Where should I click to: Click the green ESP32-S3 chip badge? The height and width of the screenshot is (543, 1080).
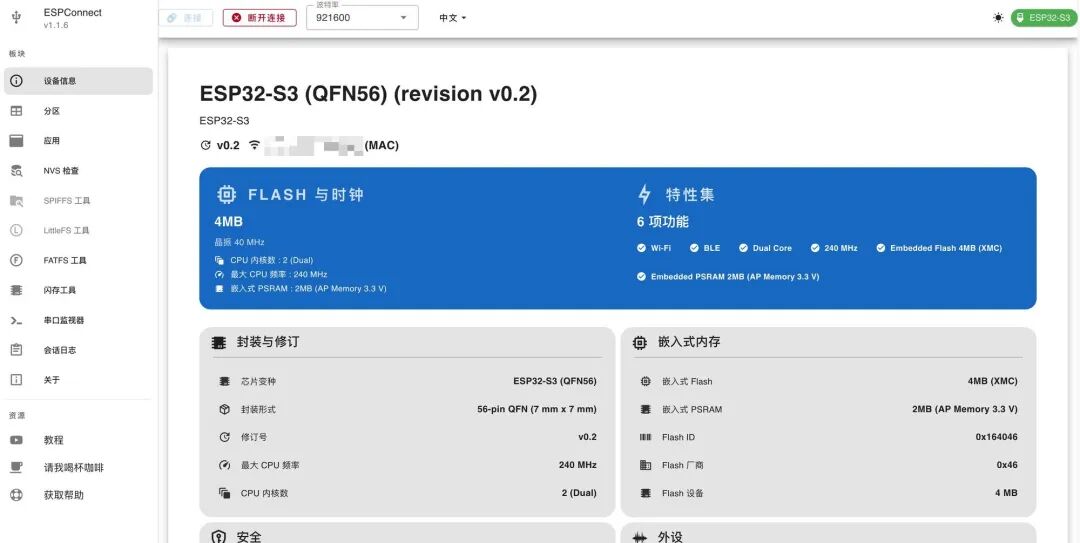[x=1042, y=18]
